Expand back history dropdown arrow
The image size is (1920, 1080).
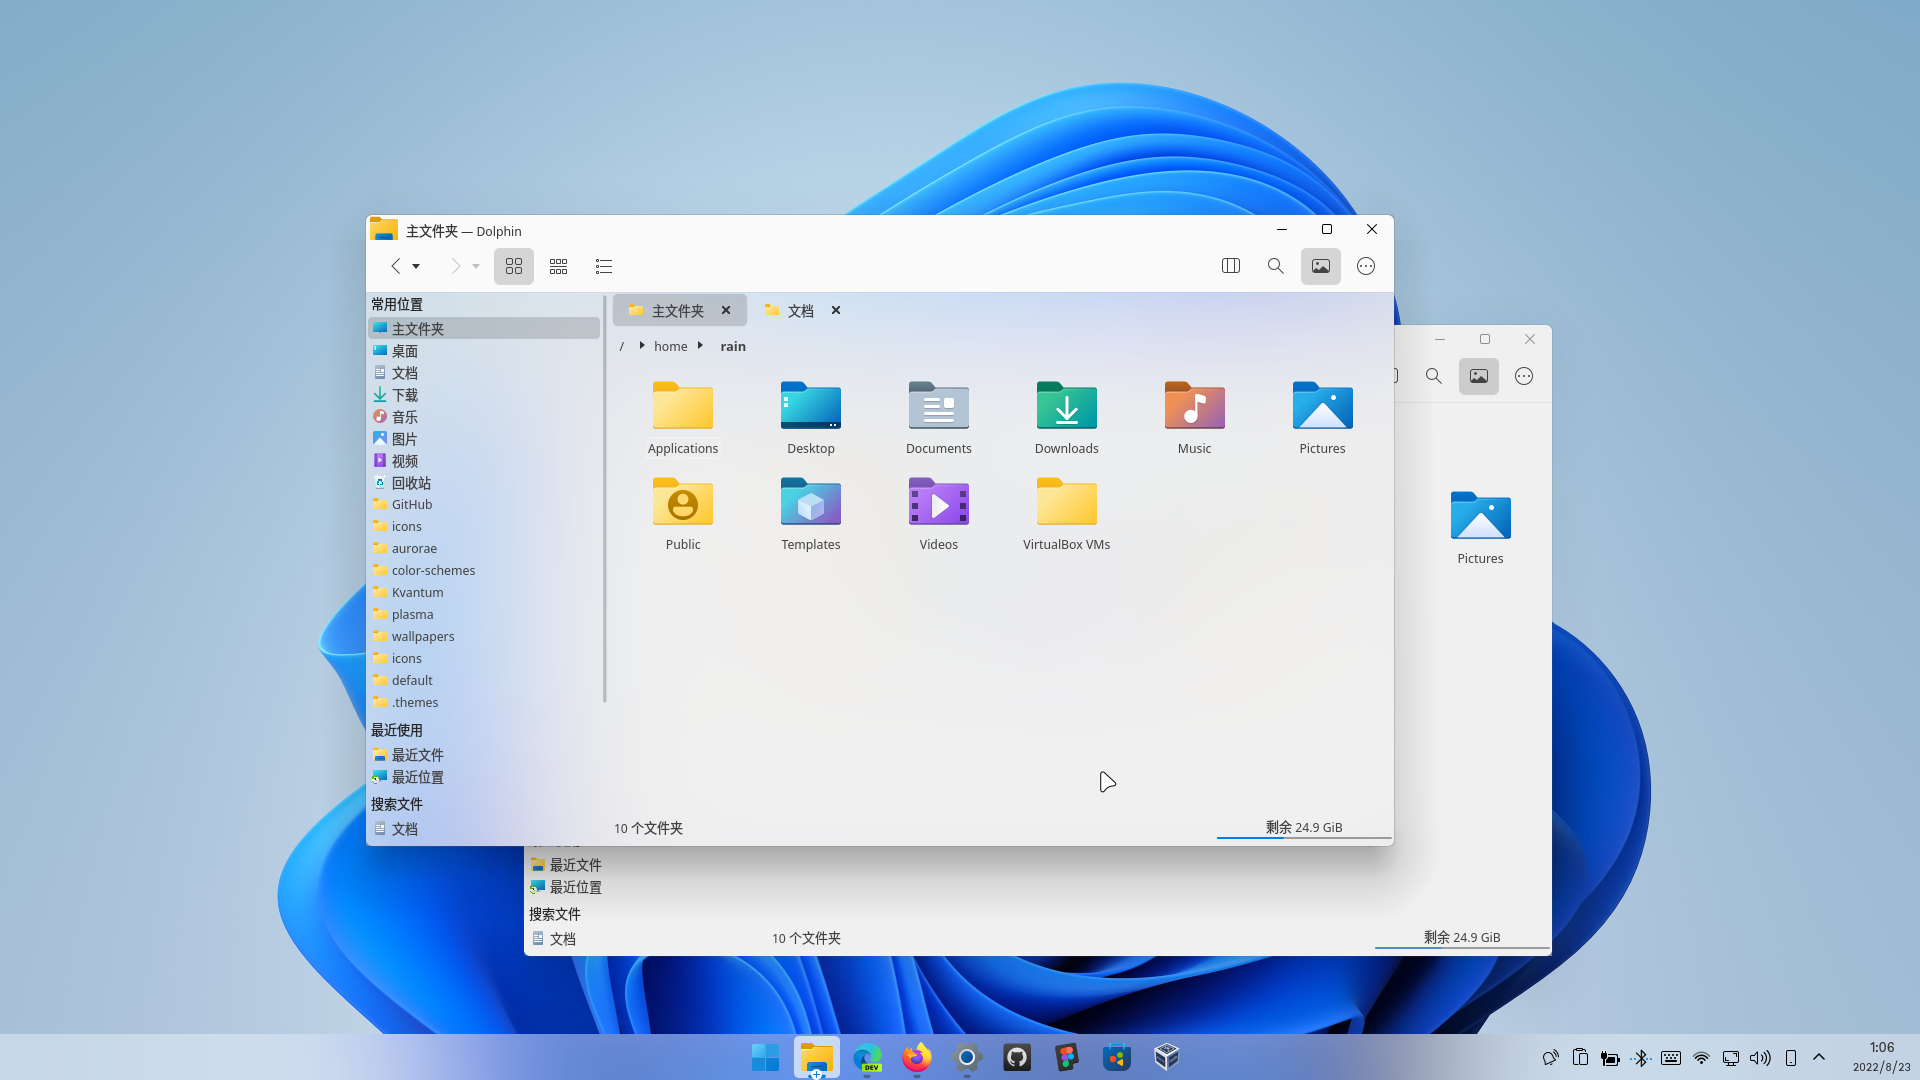(416, 266)
